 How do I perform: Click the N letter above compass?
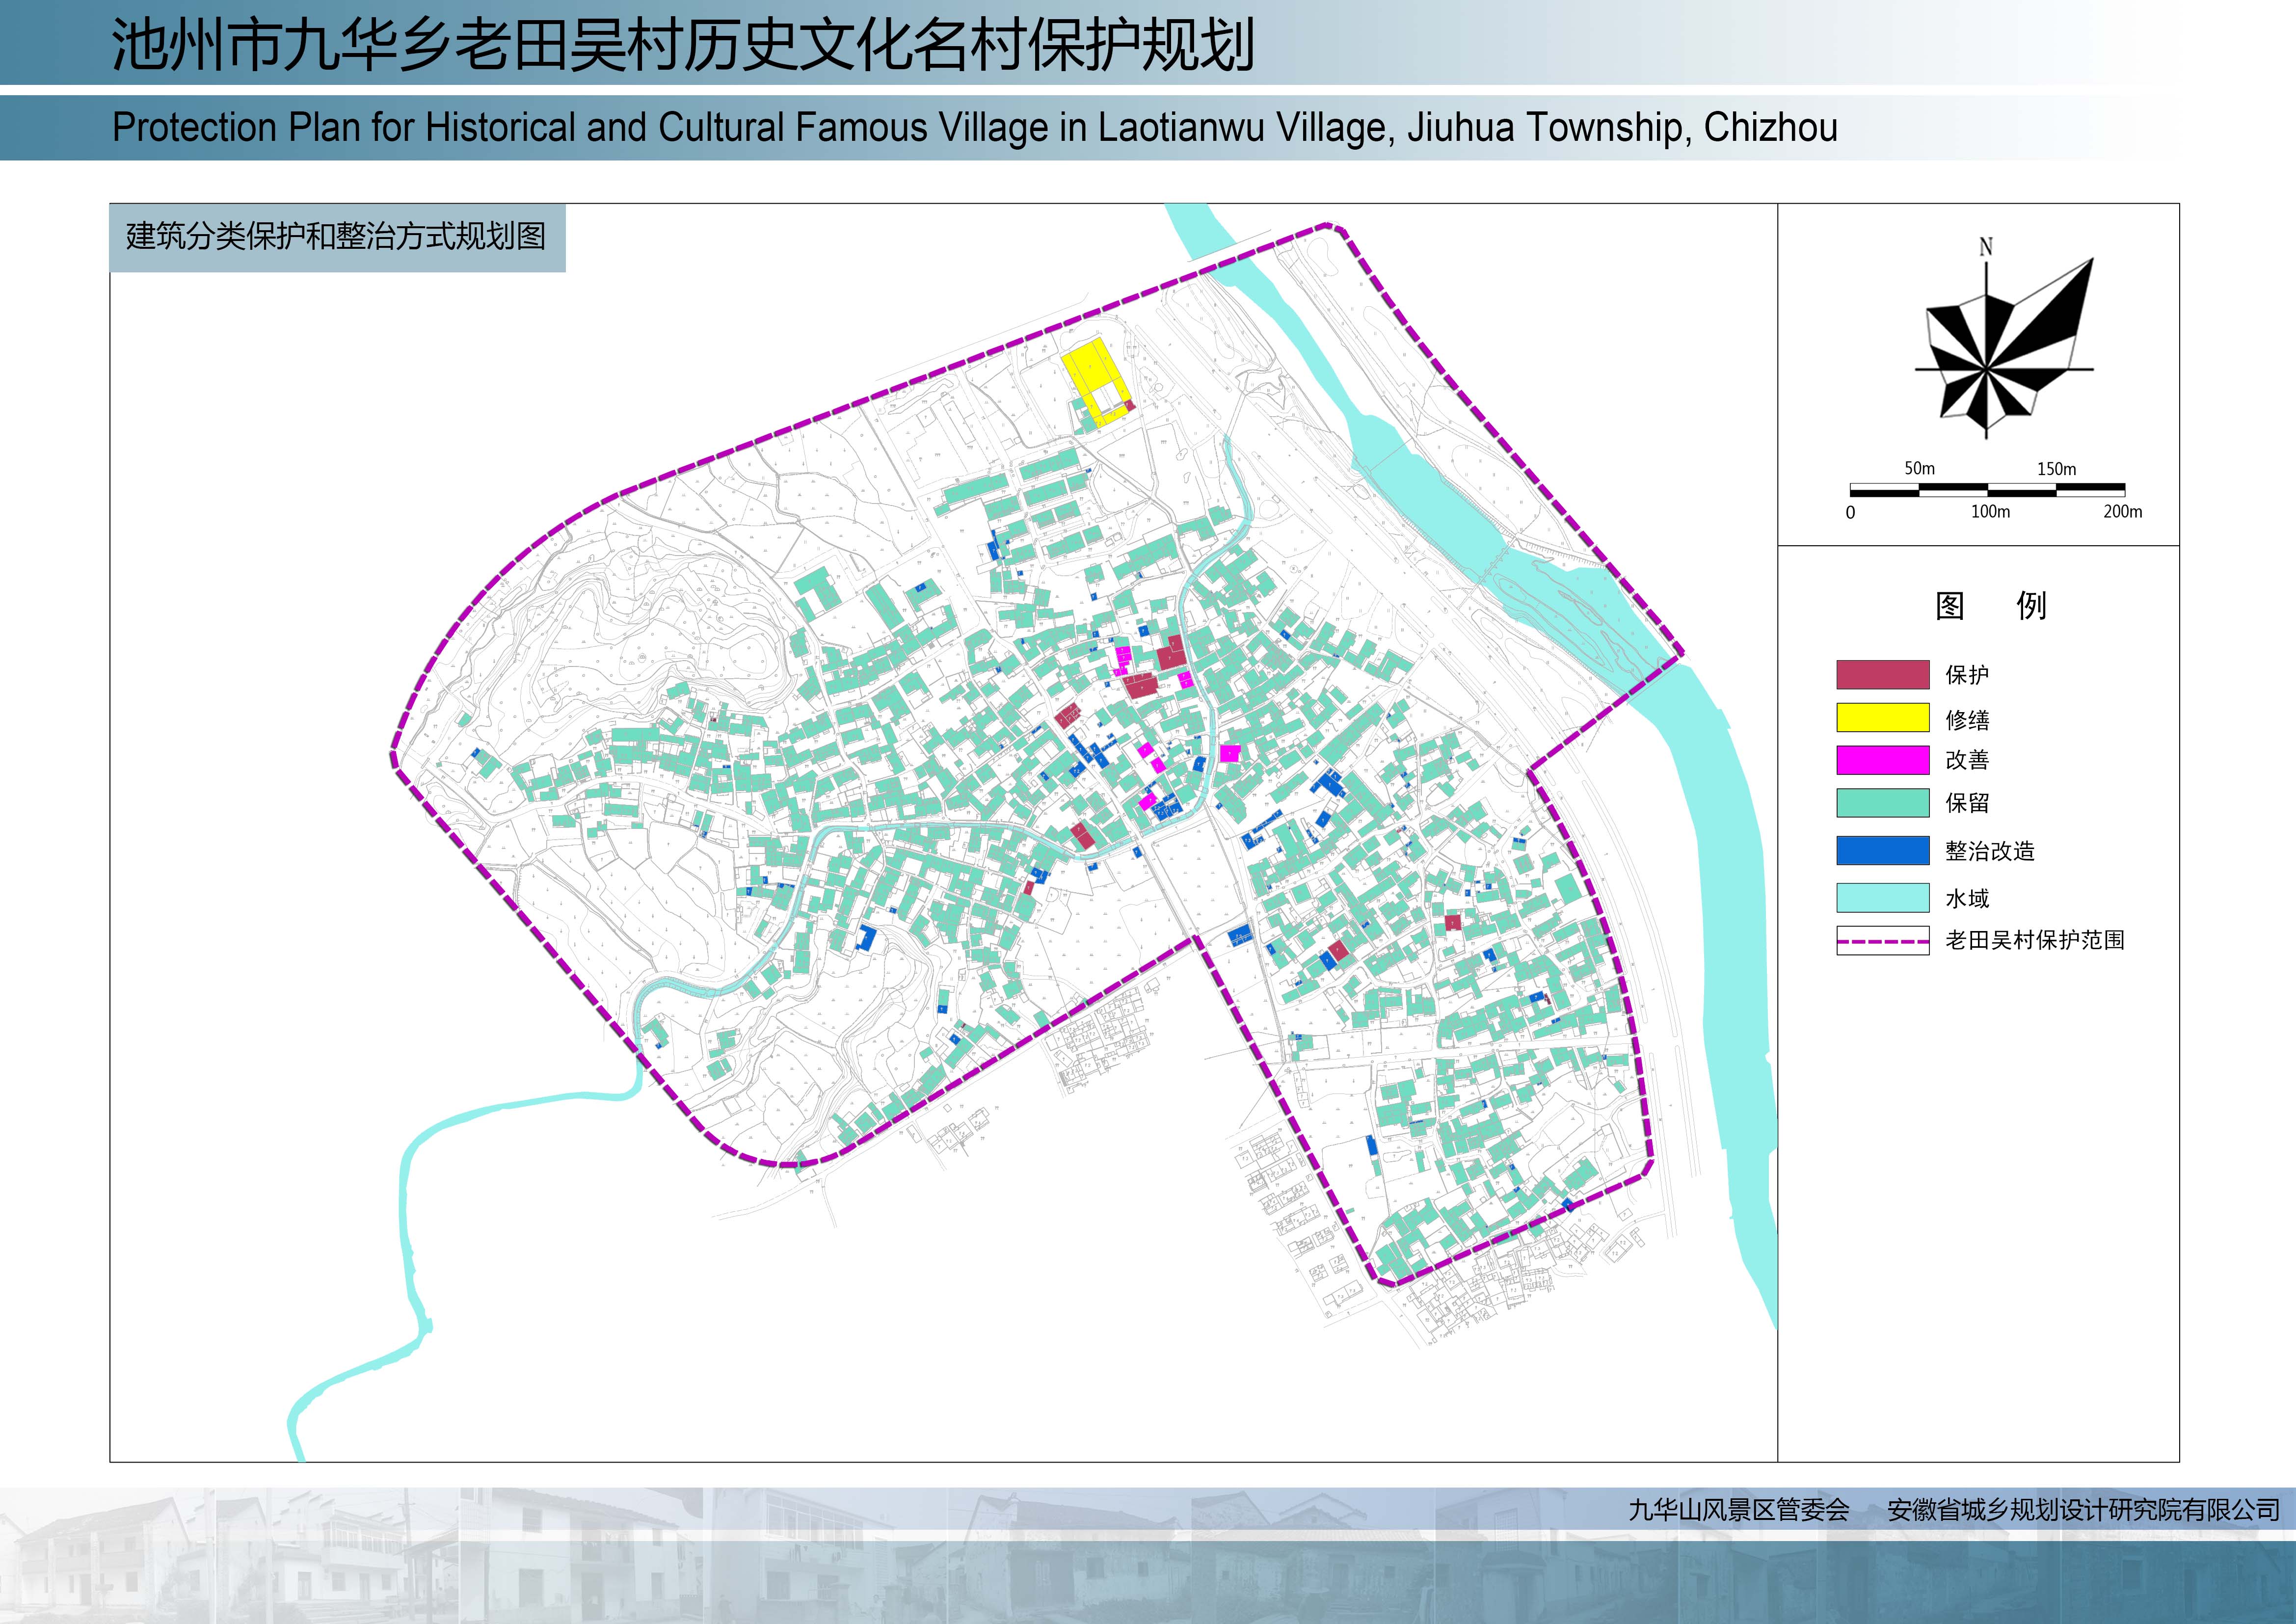1986,247
